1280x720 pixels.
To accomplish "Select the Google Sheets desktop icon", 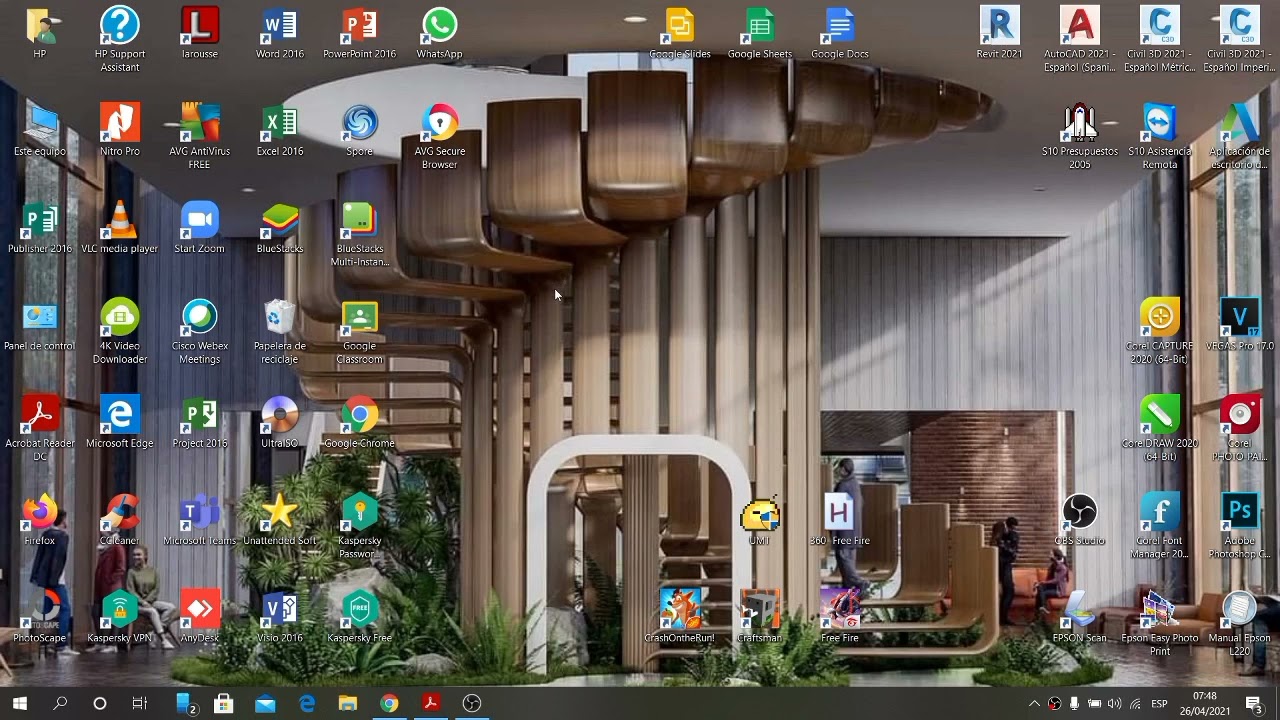I will coord(760,33).
